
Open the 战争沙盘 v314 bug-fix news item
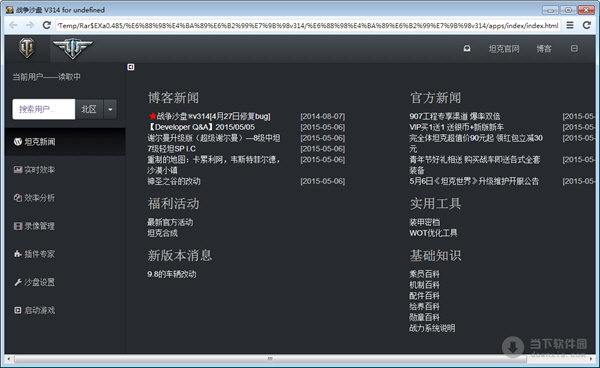pyautogui.click(x=210, y=116)
